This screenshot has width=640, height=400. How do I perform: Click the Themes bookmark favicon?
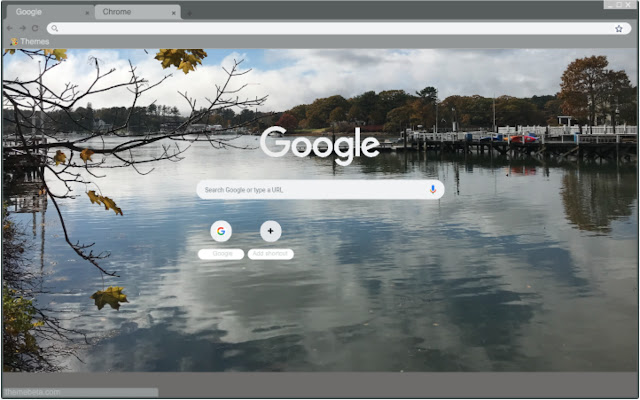(x=14, y=42)
